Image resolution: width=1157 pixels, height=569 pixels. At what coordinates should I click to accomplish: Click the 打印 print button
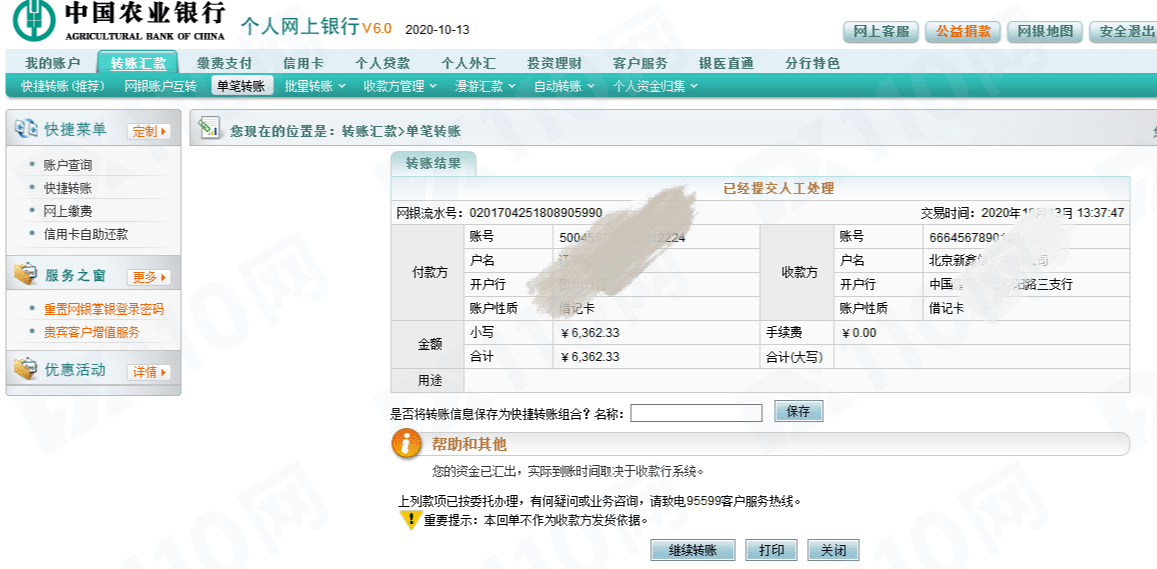(x=772, y=551)
